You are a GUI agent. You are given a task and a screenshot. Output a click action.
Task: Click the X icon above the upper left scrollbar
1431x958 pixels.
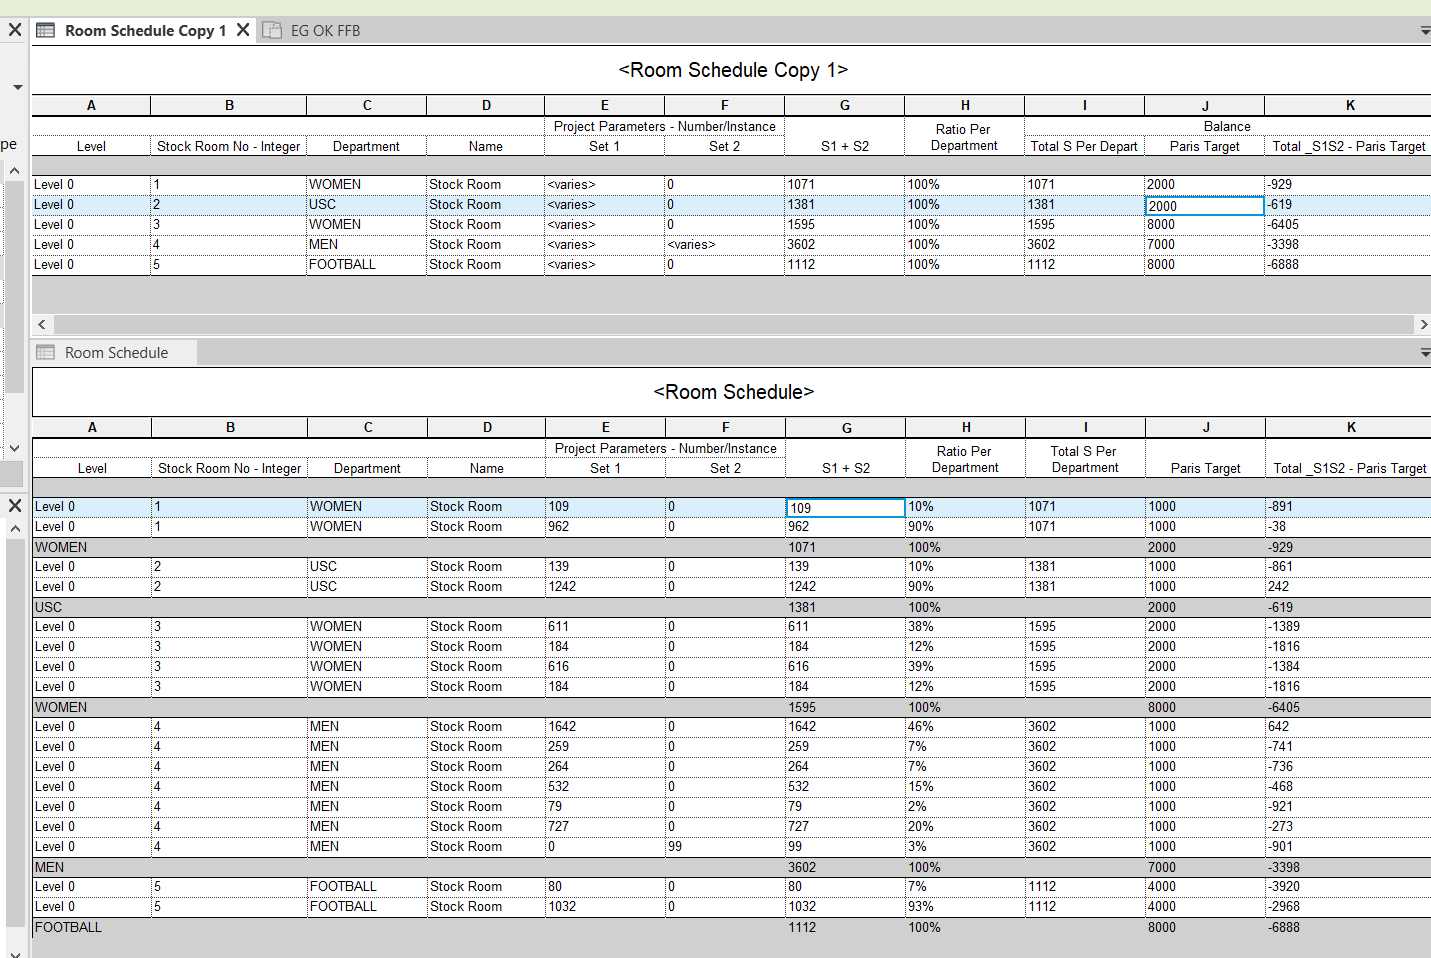coord(15,29)
